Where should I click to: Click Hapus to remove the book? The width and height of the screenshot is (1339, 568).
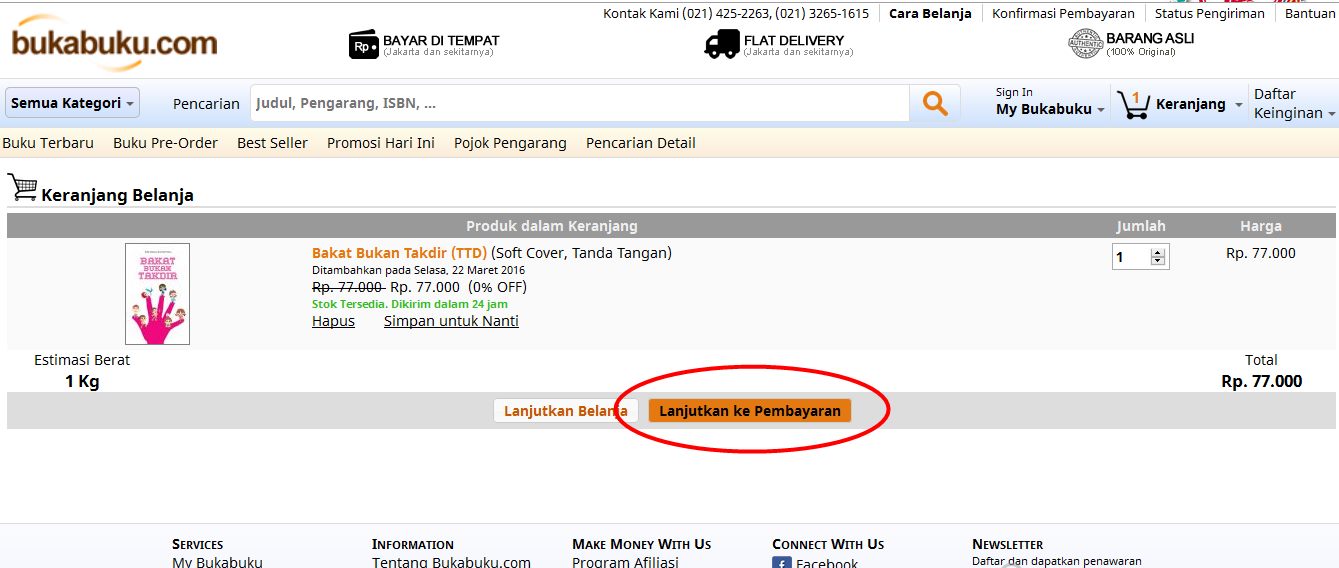(333, 321)
